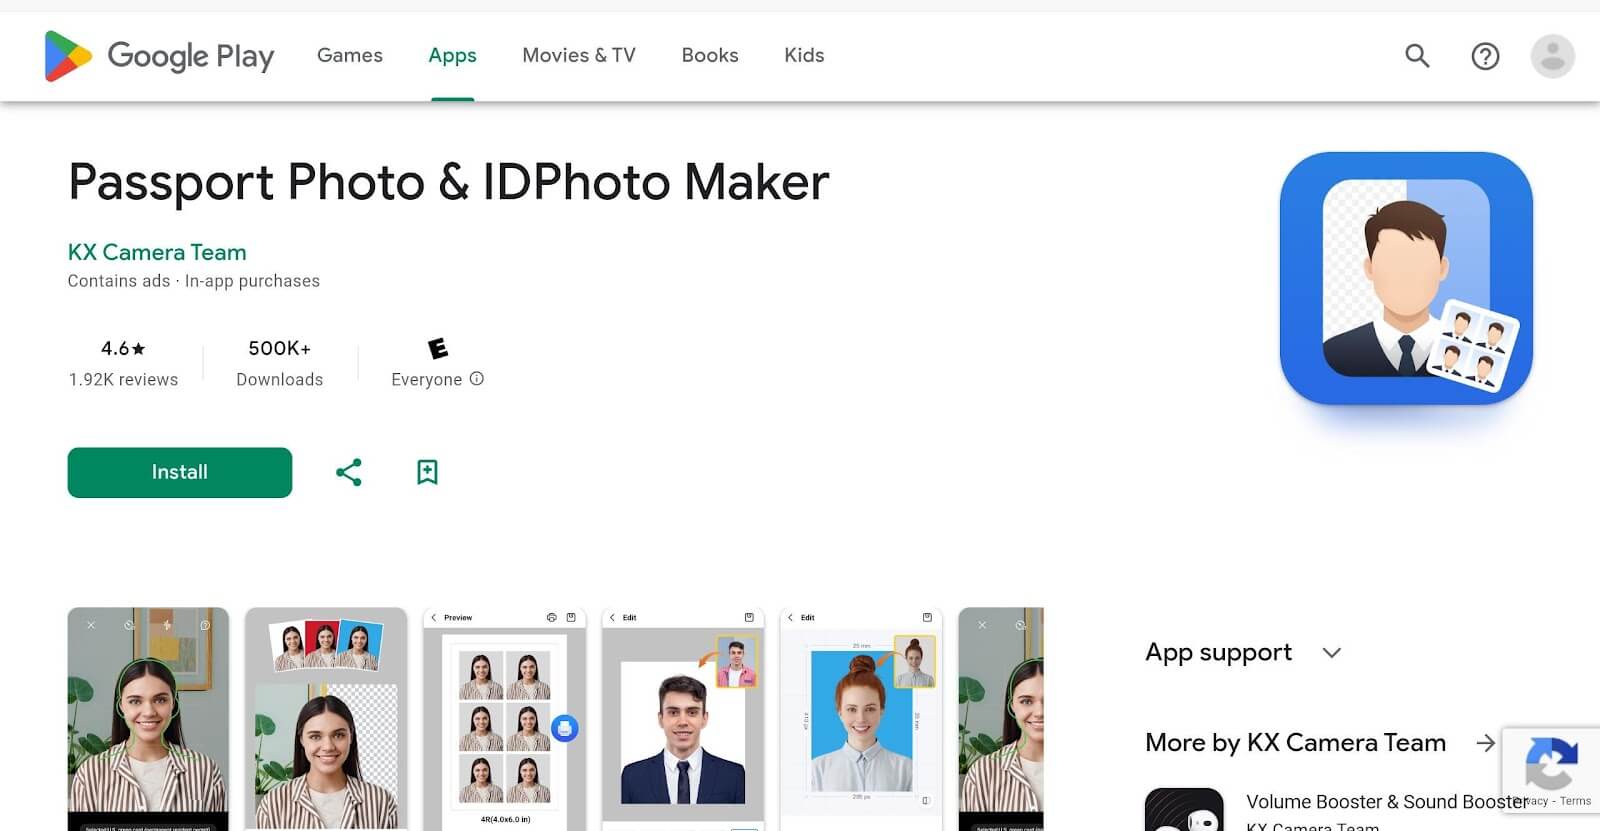Image resolution: width=1600 pixels, height=831 pixels.
Task: Click the Everyone rating info icon
Action: tap(477, 379)
